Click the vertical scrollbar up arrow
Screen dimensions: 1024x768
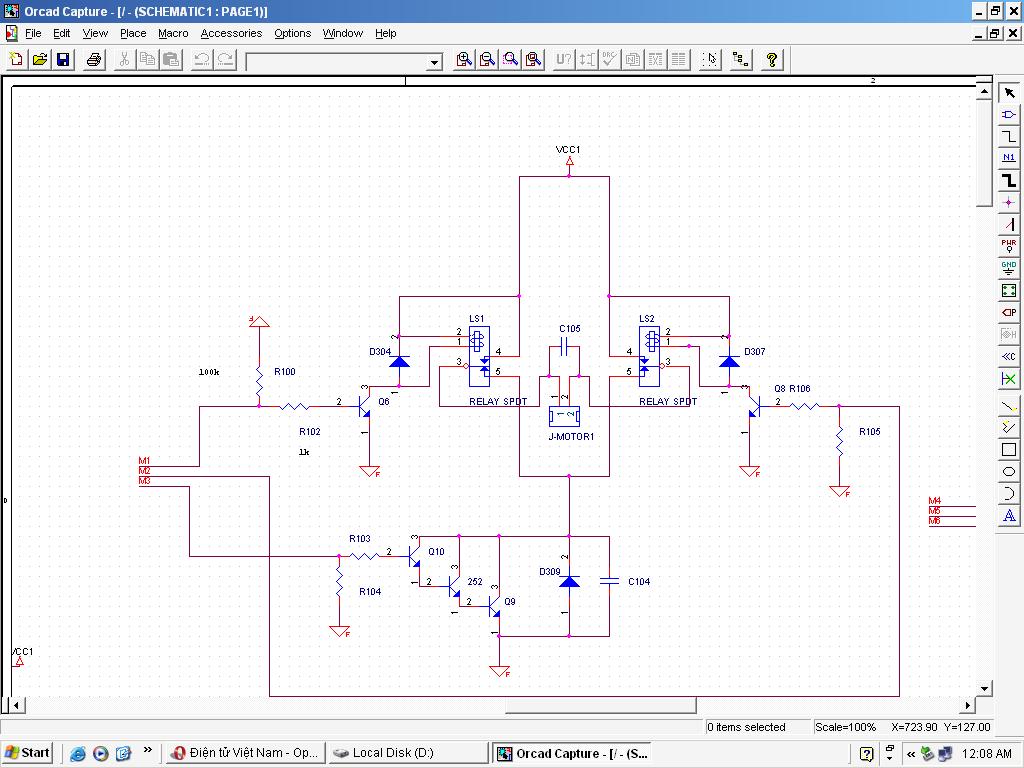[x=984, y=91]
